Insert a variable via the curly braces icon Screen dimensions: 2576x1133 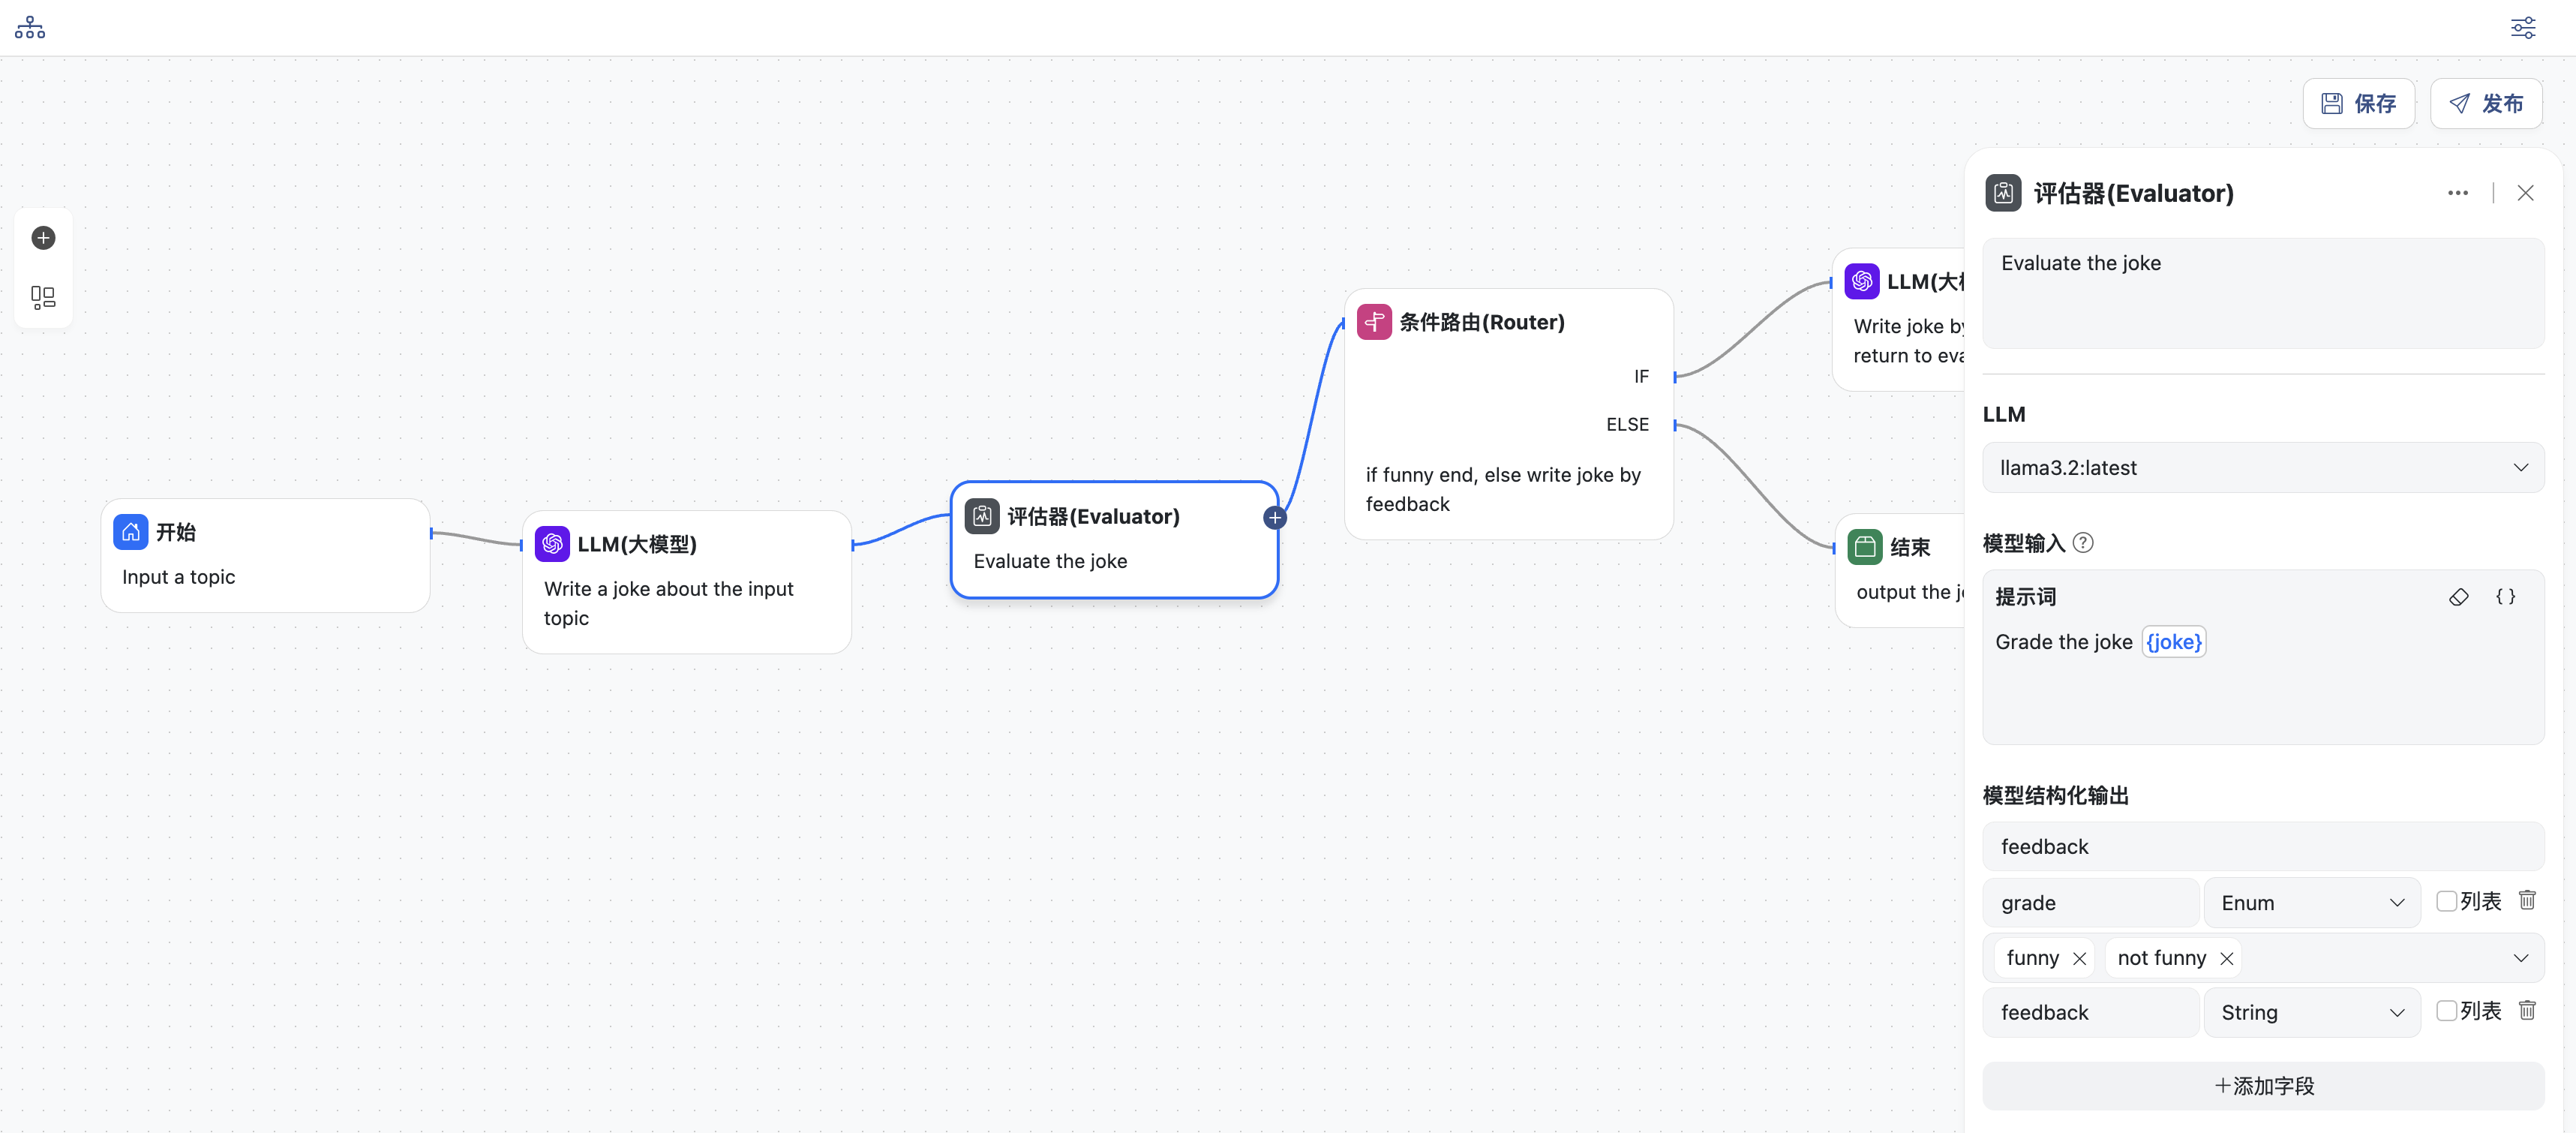pyautogui.click(x=2505, y=597)
